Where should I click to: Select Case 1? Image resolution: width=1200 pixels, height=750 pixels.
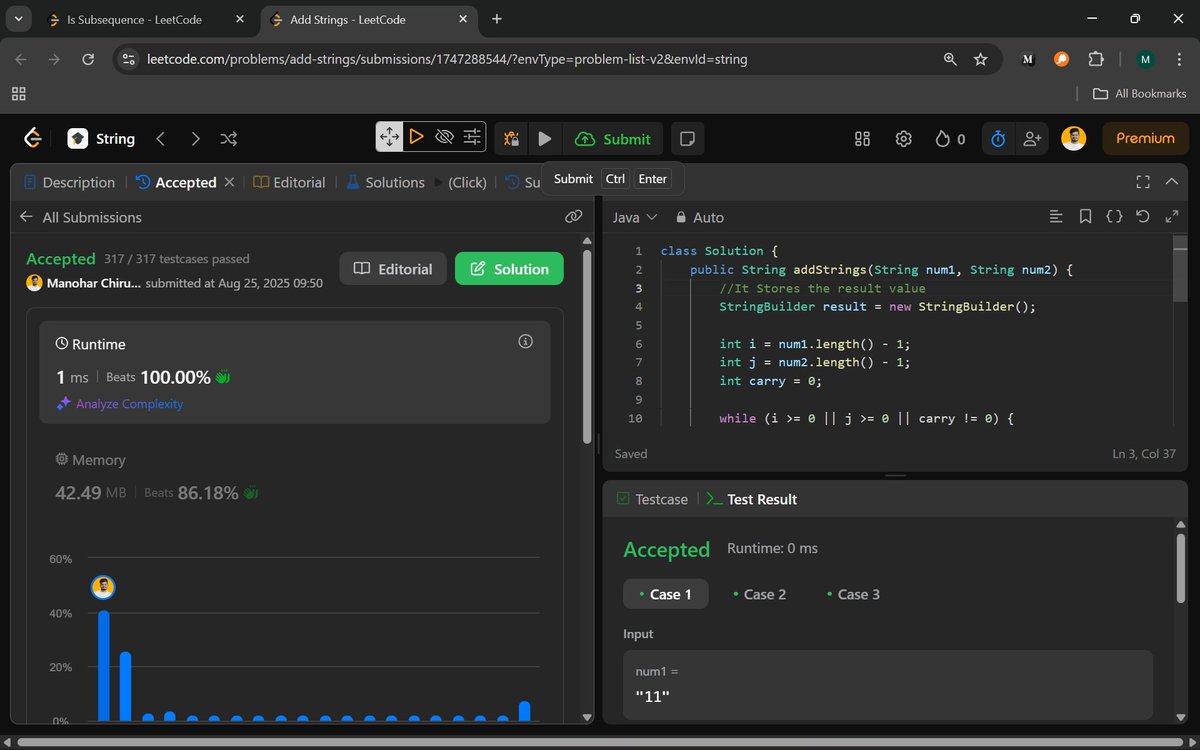[665, 594]
